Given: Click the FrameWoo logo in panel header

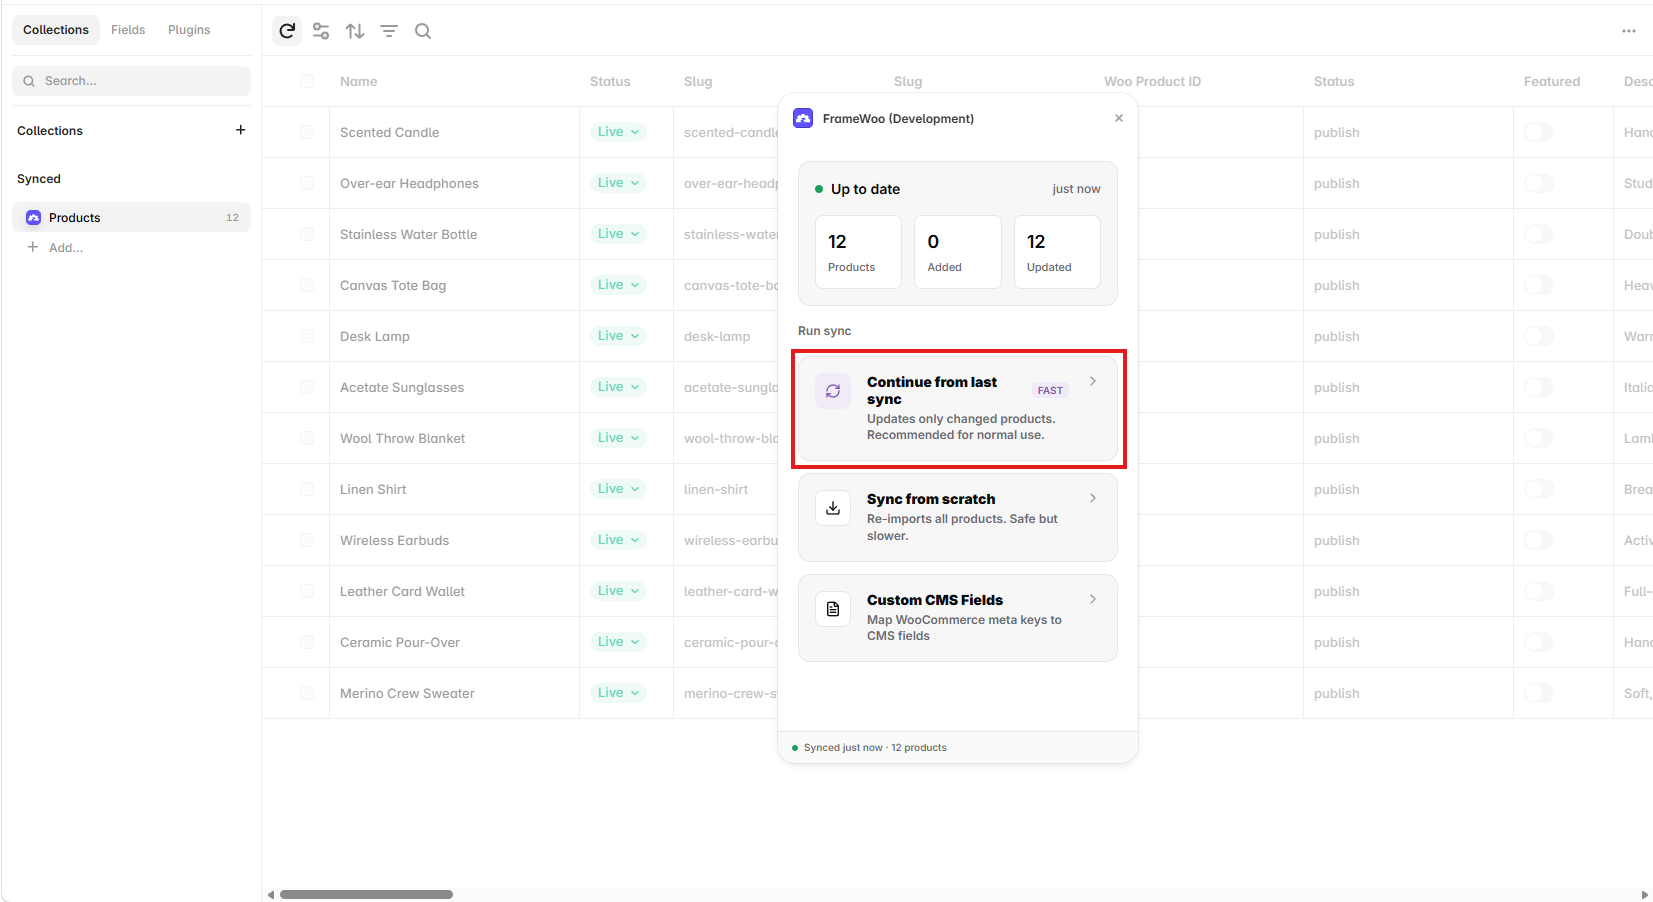Looking at the screenshot, I should [803, 118].
